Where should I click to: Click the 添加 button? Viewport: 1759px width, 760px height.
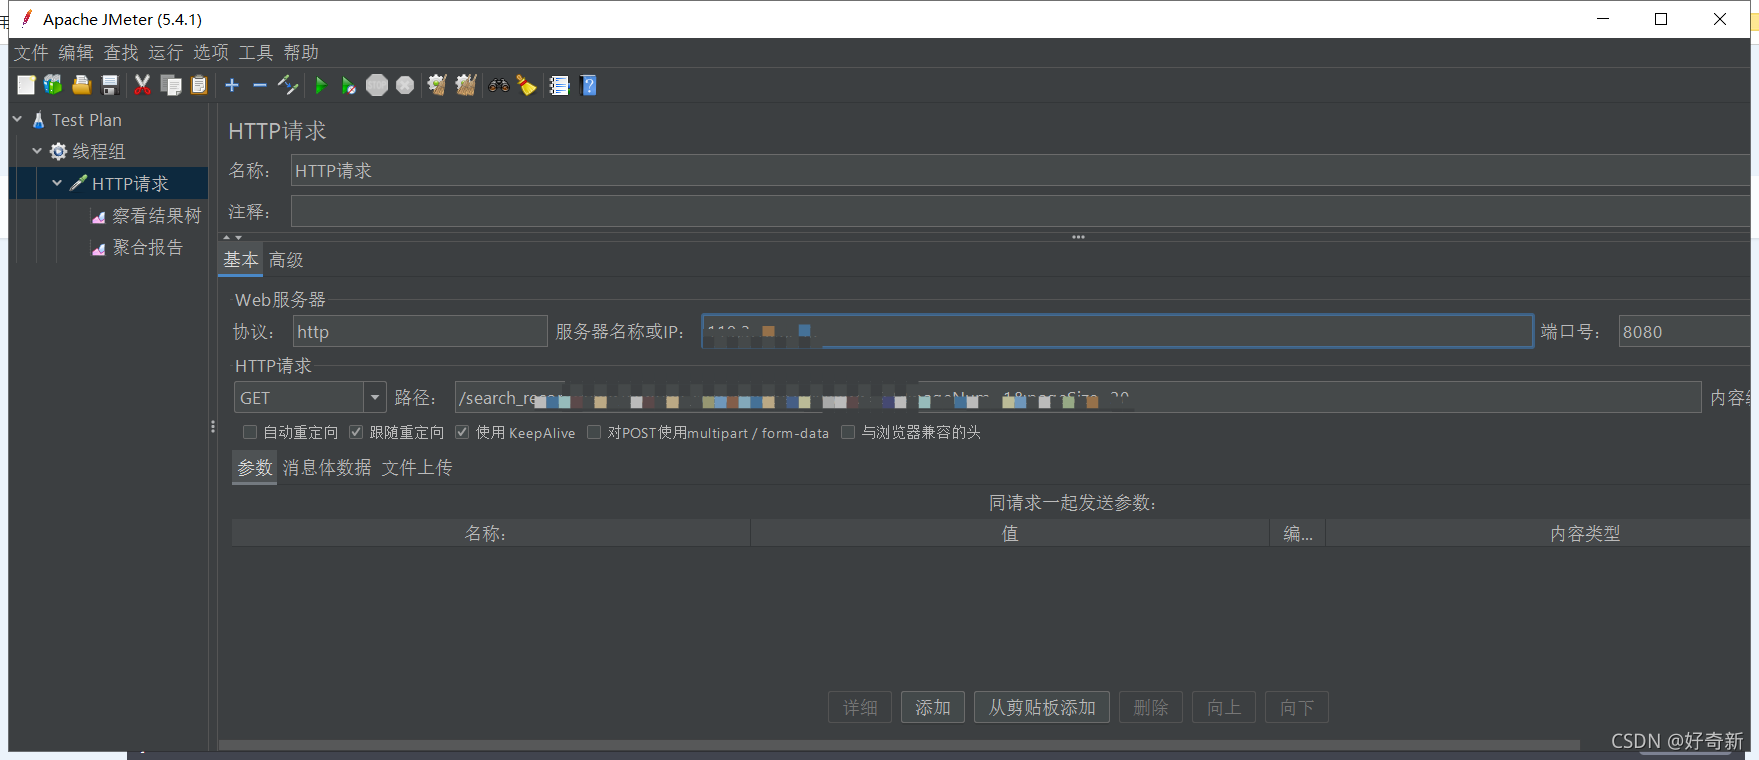[x=933, y=707]
